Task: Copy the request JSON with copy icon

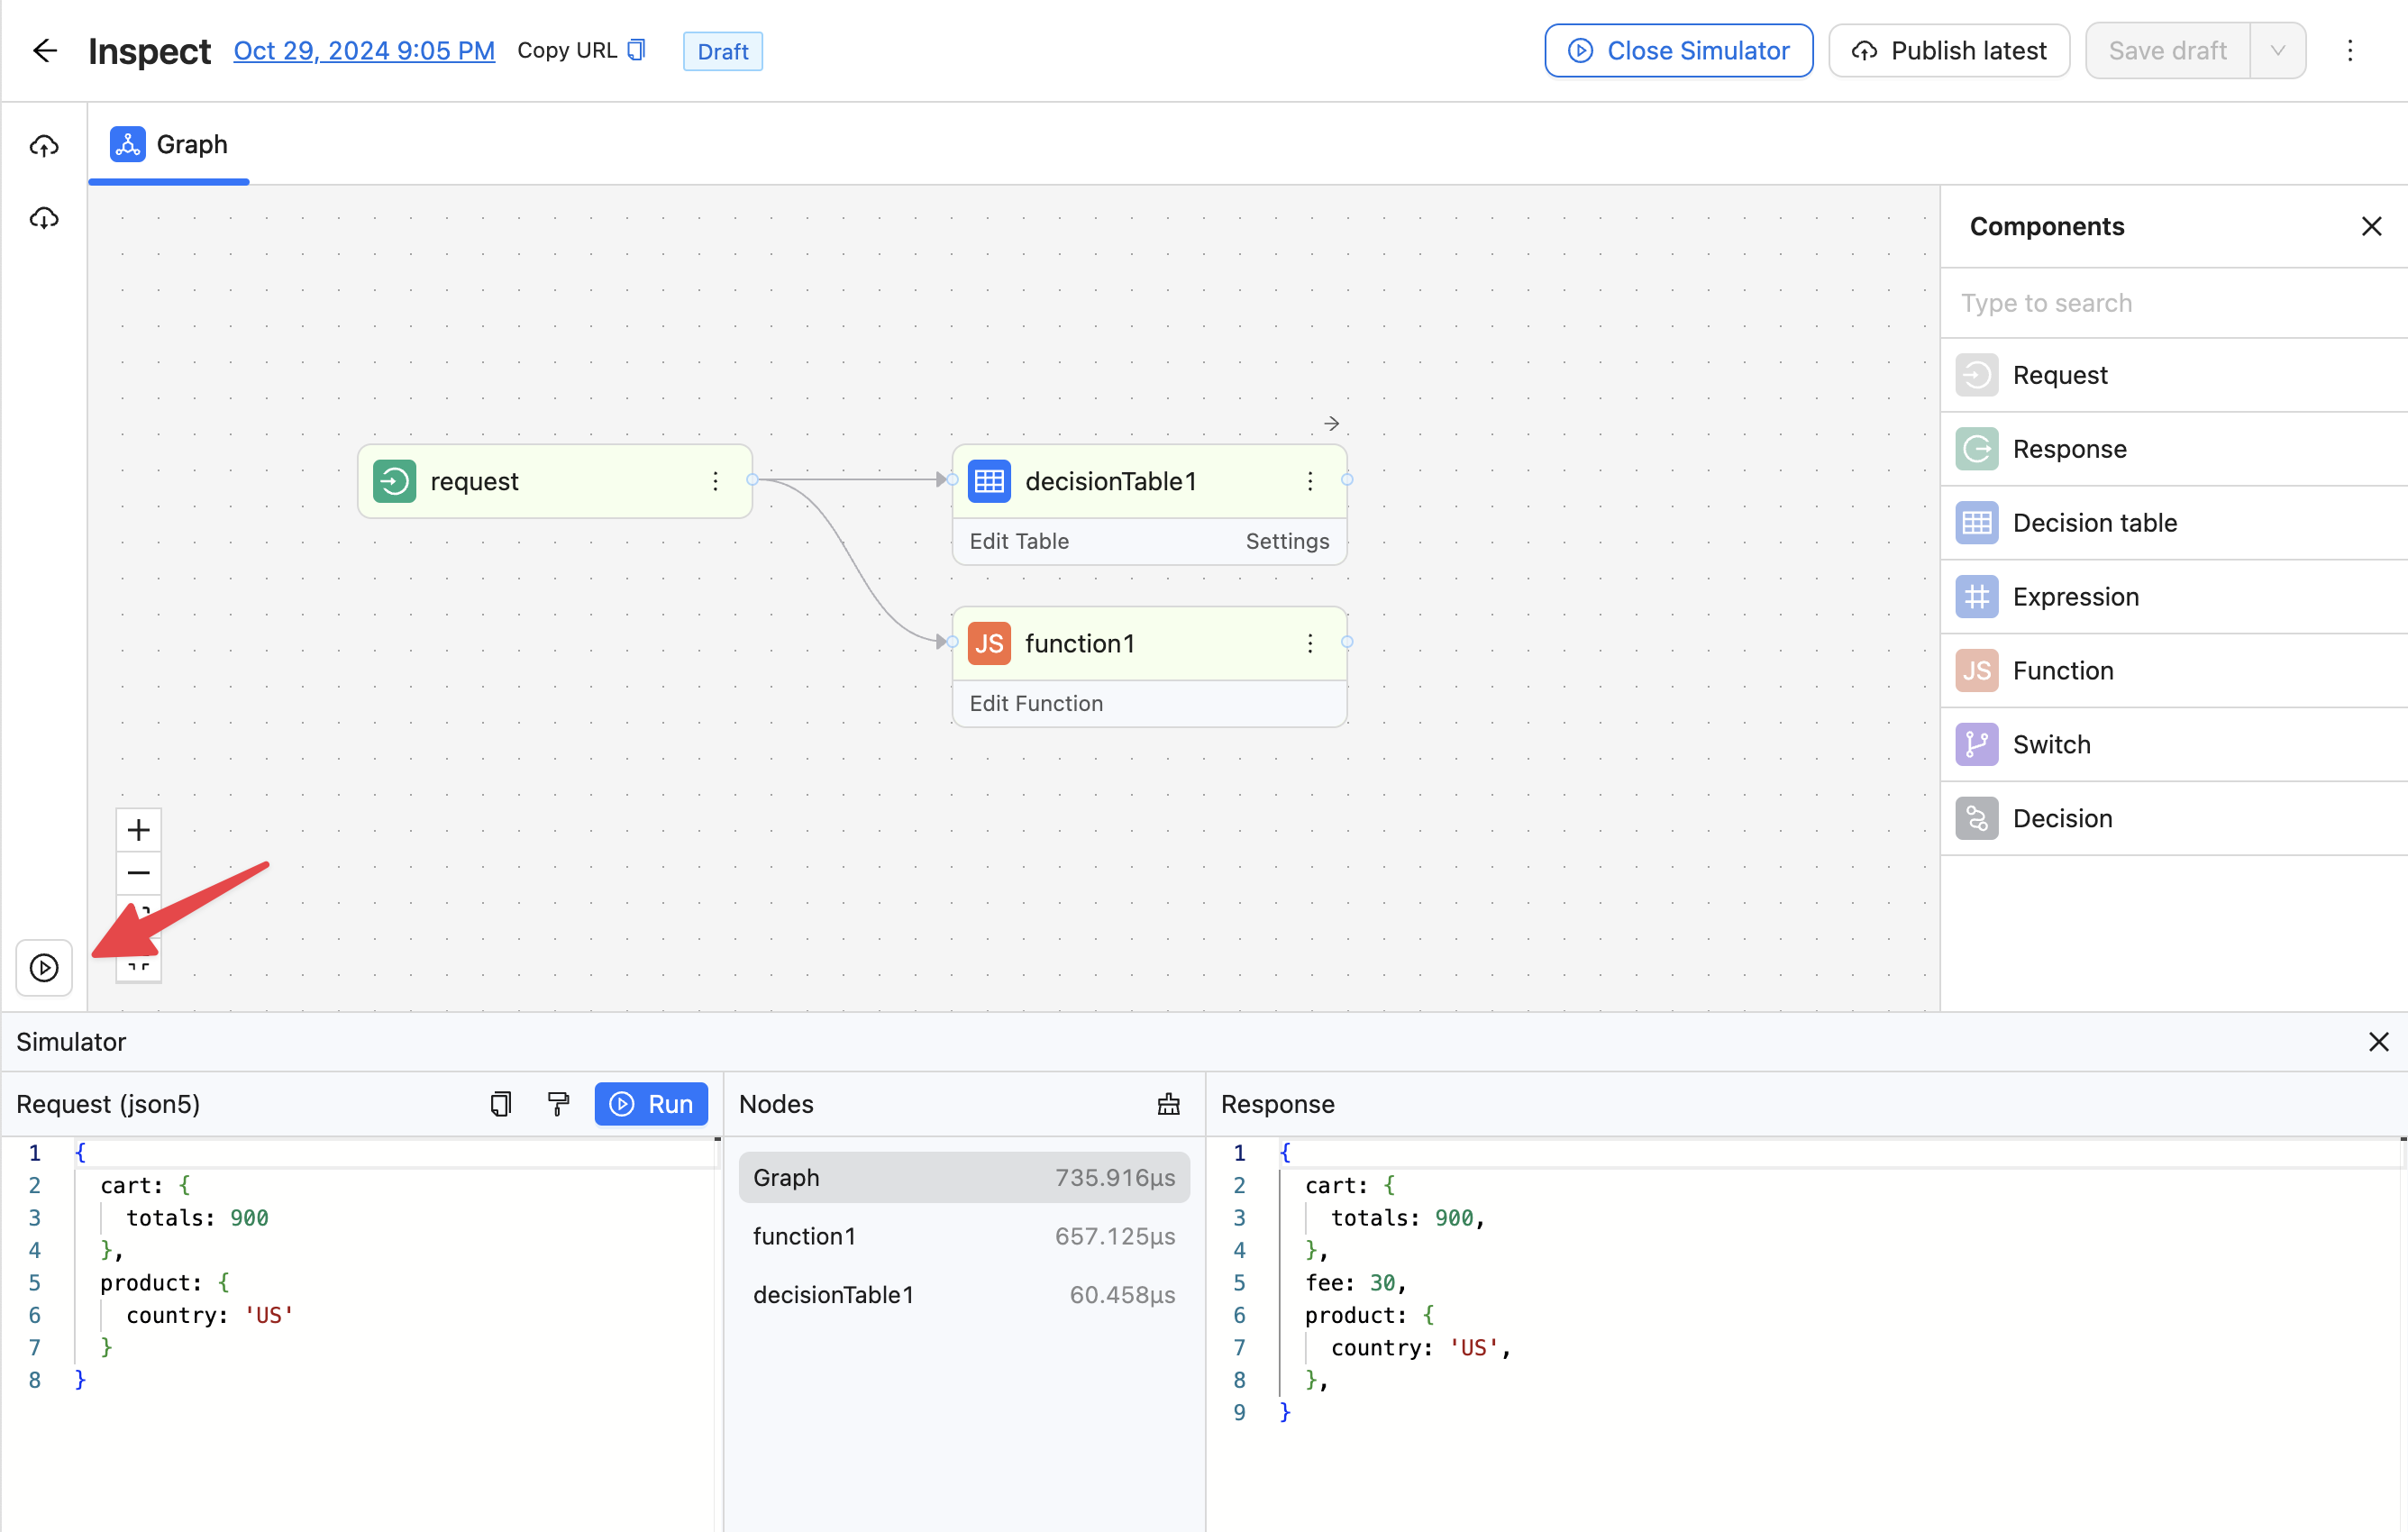Action: tap(501, 1104)
